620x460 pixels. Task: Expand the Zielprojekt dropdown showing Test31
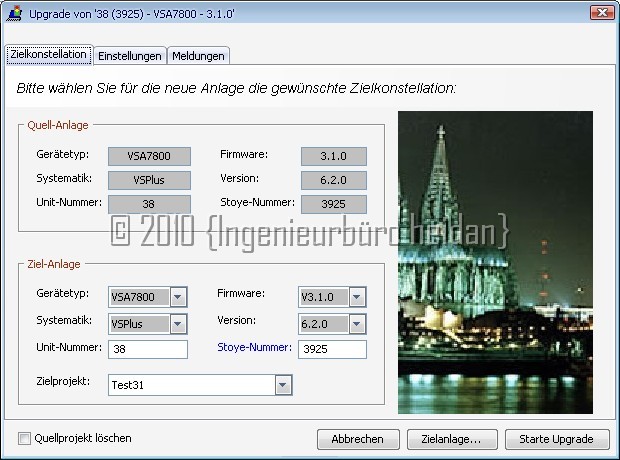pos(283,385)
